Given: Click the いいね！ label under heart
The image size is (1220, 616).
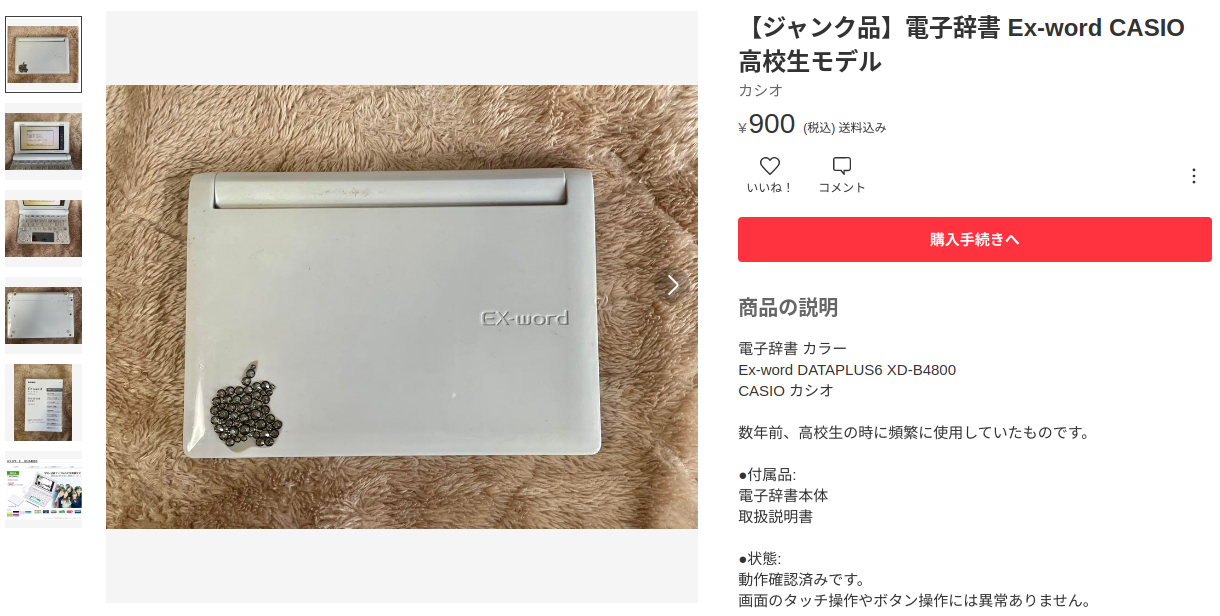Looking at the screenshot, I should tap(769, 188).
